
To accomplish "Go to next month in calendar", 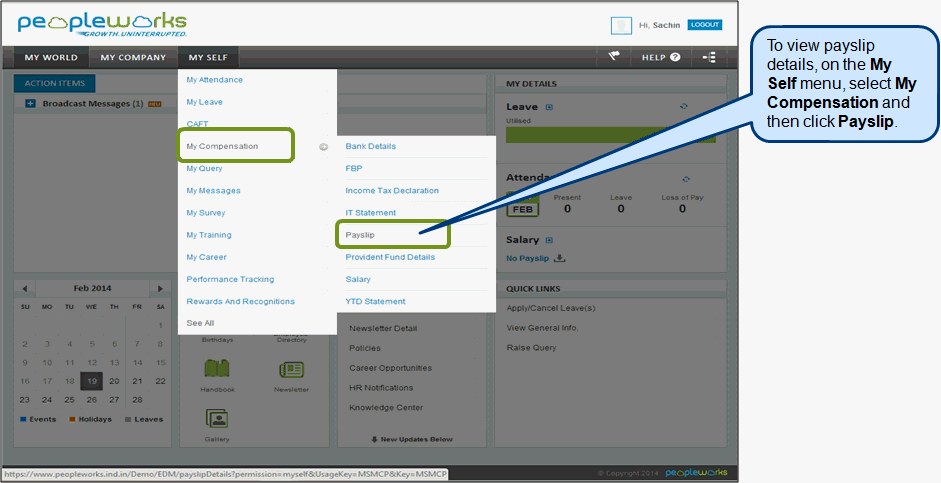I will point(160,289).
